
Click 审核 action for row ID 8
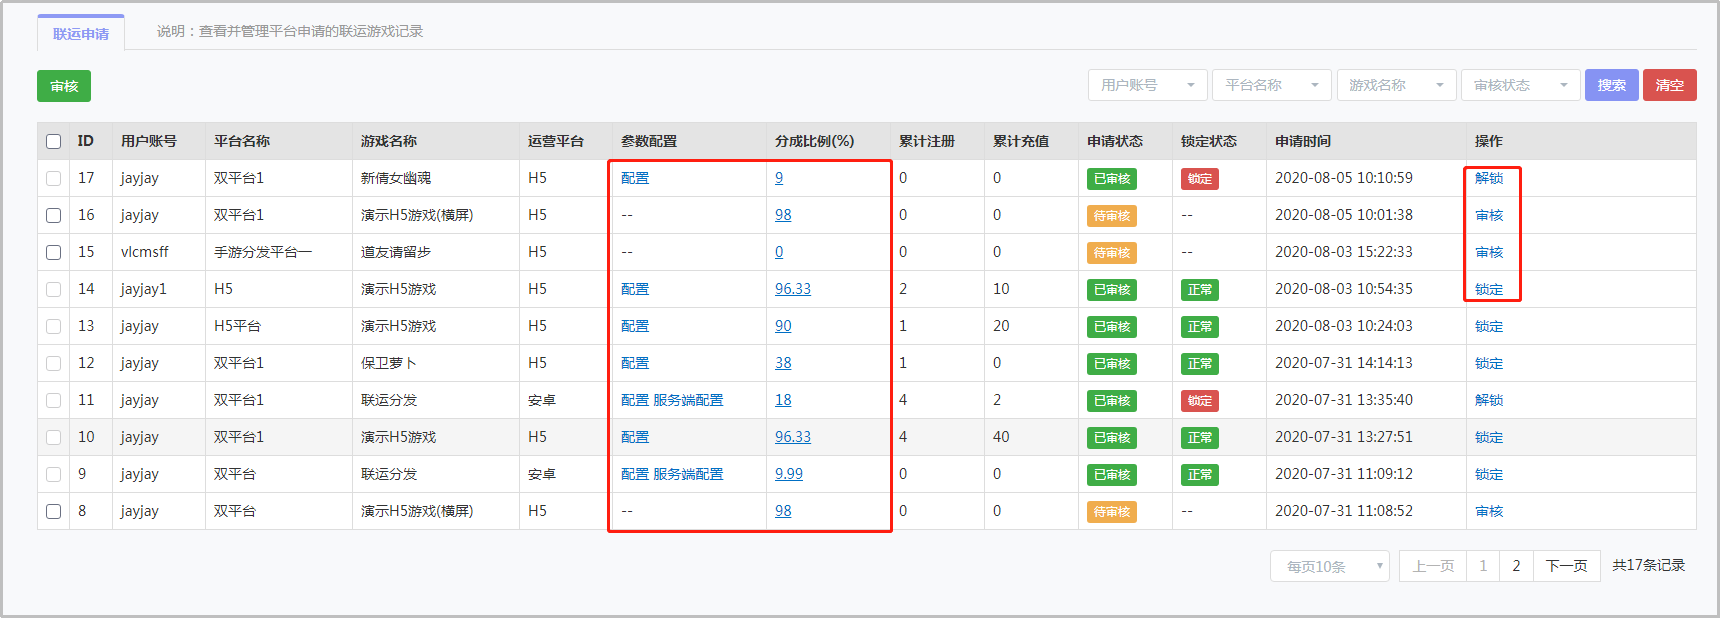(x=1489, y=511)
